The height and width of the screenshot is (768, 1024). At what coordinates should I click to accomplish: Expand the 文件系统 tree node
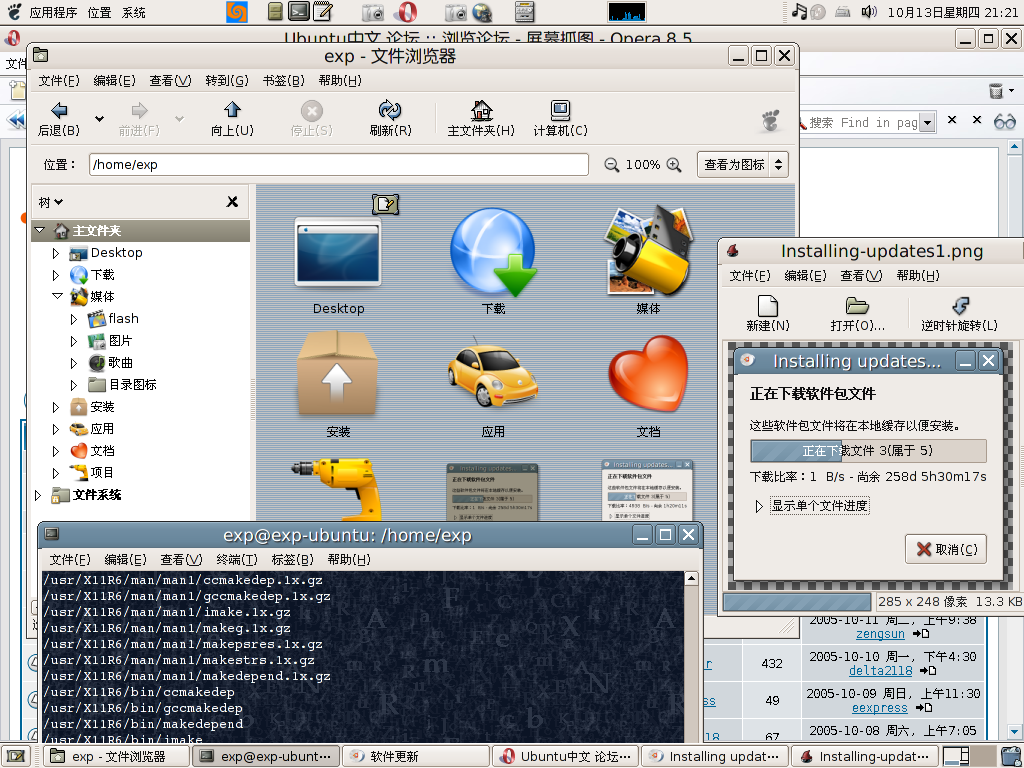[39, 495]
